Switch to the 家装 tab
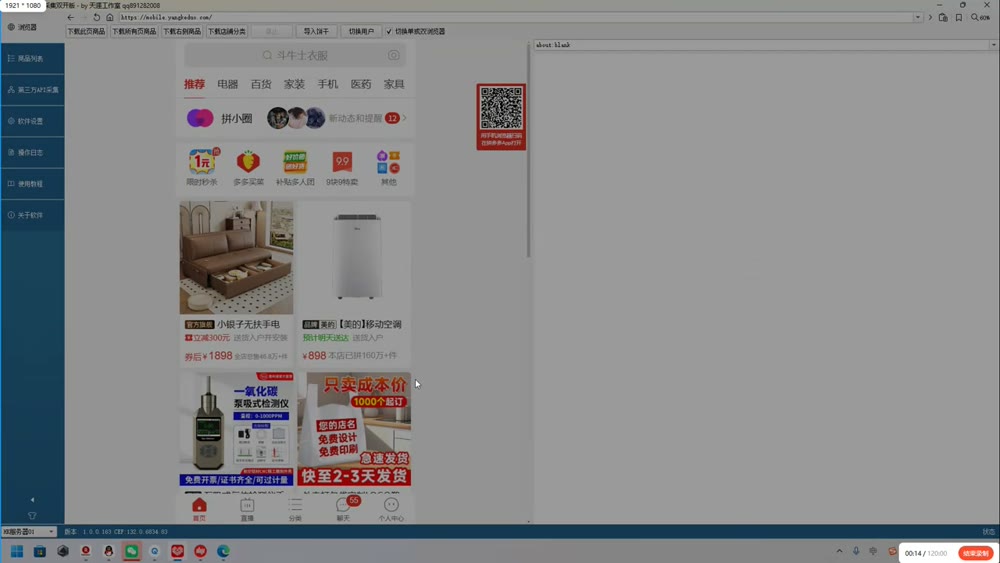 point(294,84)
